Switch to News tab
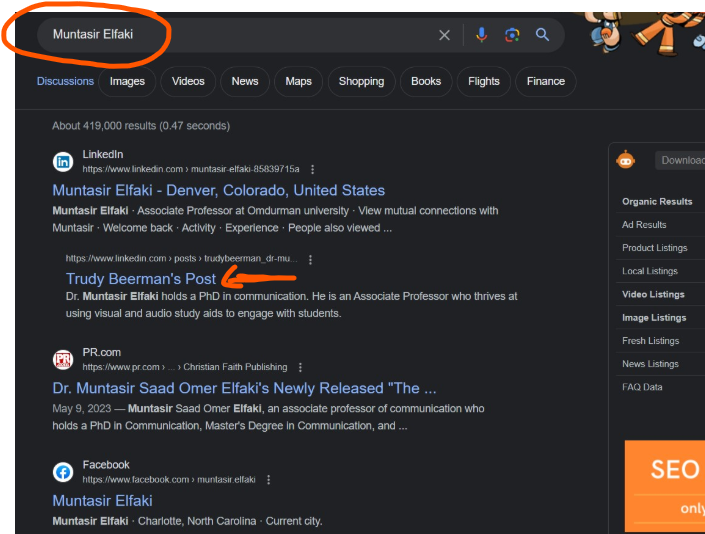The width and height of the screenshot is (705, 534). [x=245, y=81]
